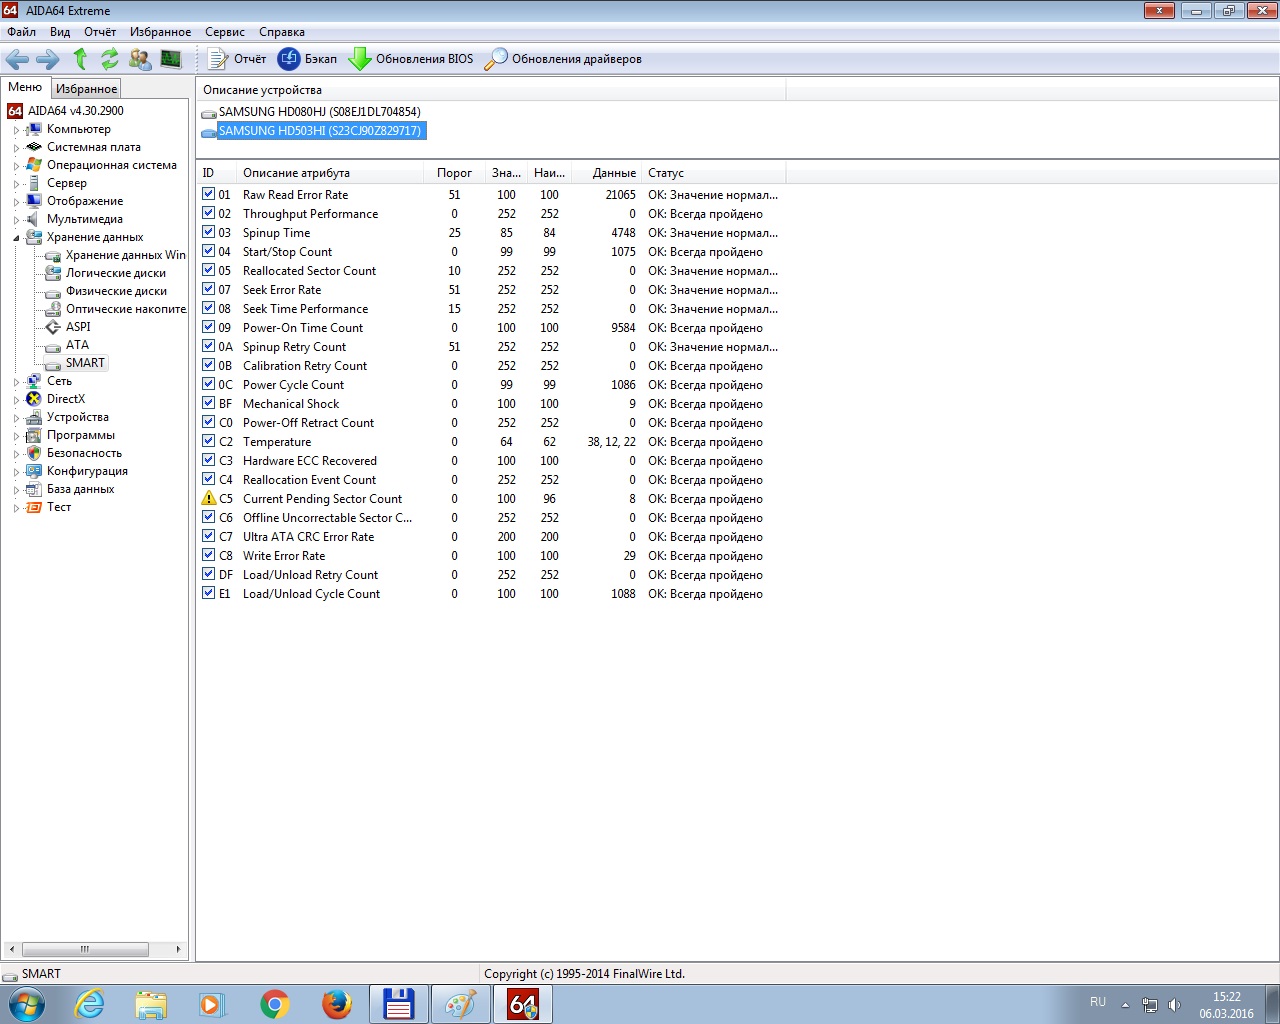The width and height of the screenshot is (1280, 1024).
Task: Click the driver updates magnifier icon
Action: [496, 59]
